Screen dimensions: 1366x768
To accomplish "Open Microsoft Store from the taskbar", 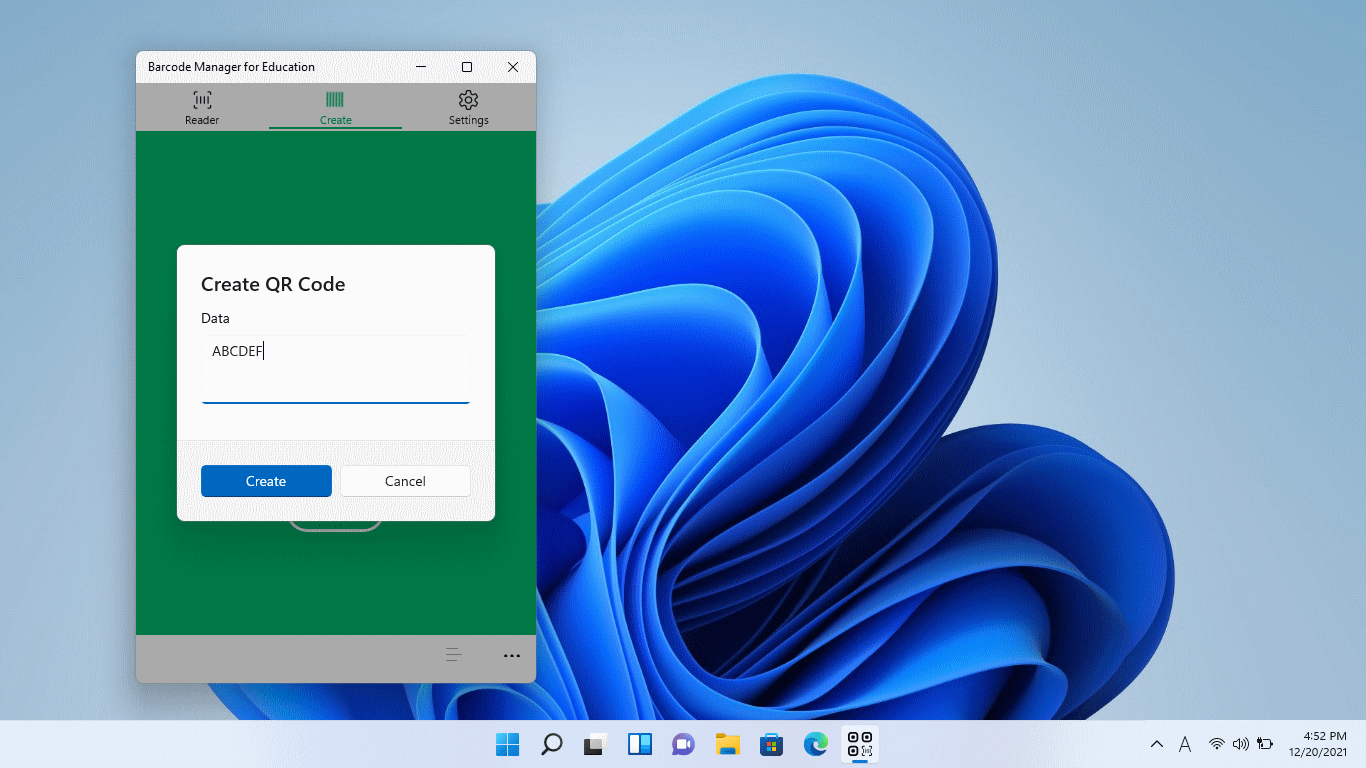I will [x=771, y=744].
